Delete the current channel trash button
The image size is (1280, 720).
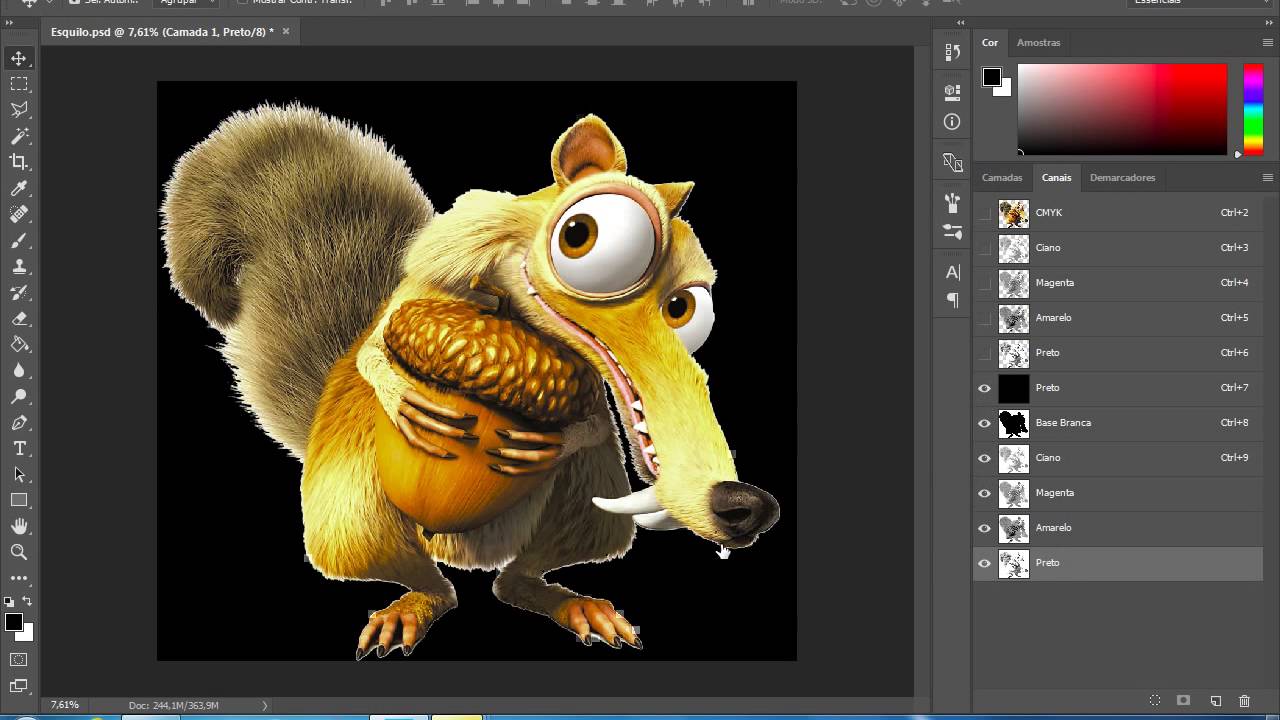pyautogui.click(x=1245, y=701)
